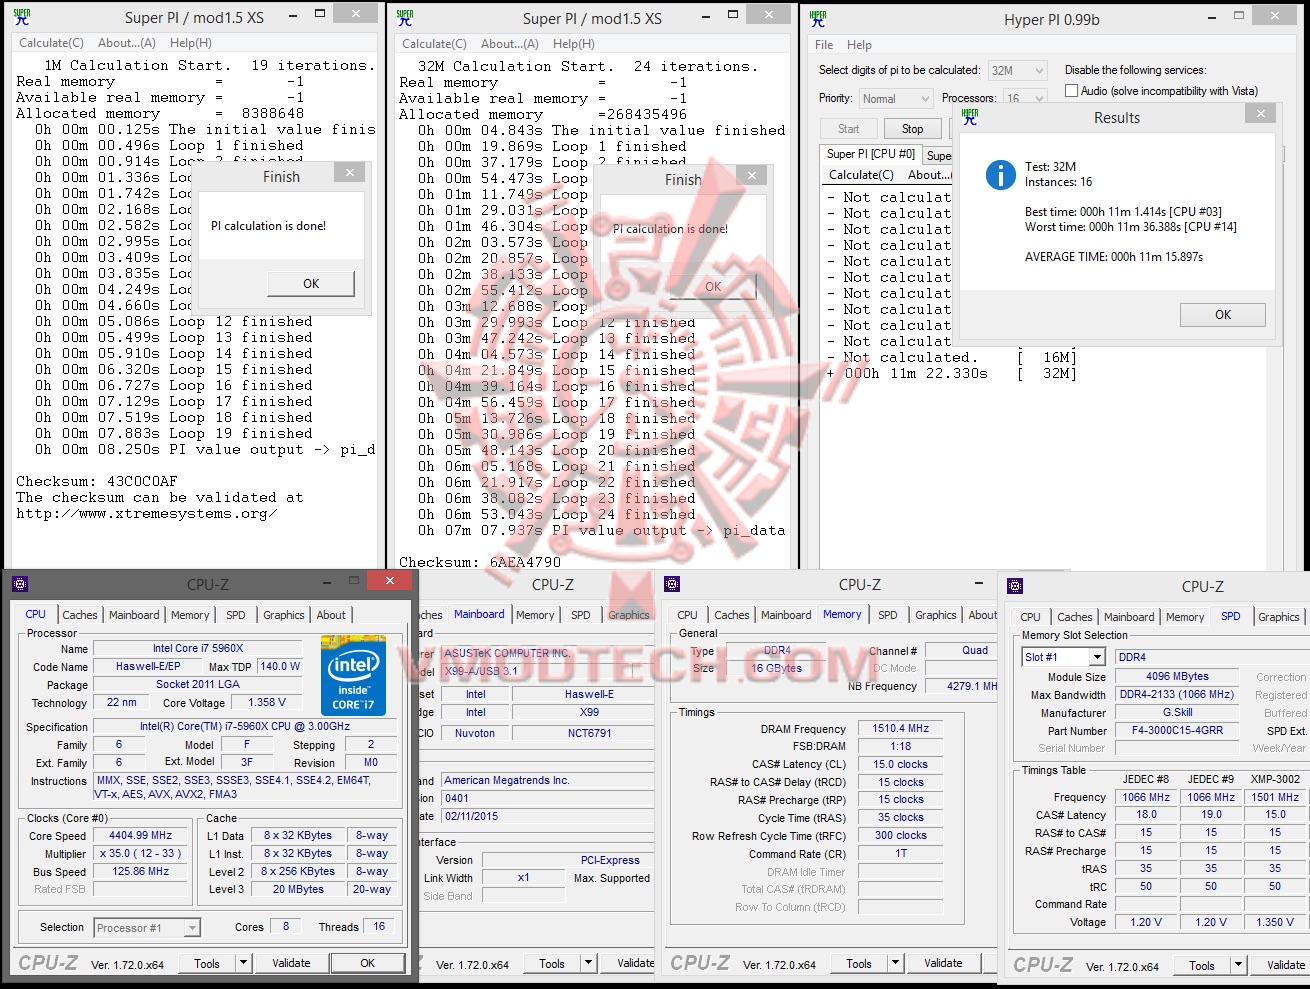This screenshot has width=1310, height=989.
Task: Click the Core Speed field showing 4404.99 MHz
Action: click(x=141, y=835)
